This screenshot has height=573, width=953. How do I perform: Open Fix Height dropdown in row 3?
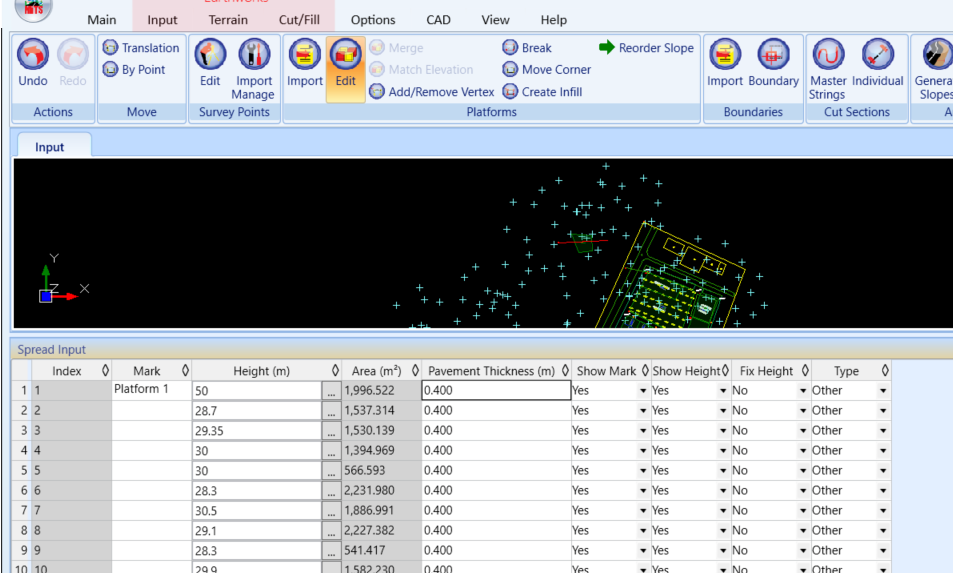(803, 431)
